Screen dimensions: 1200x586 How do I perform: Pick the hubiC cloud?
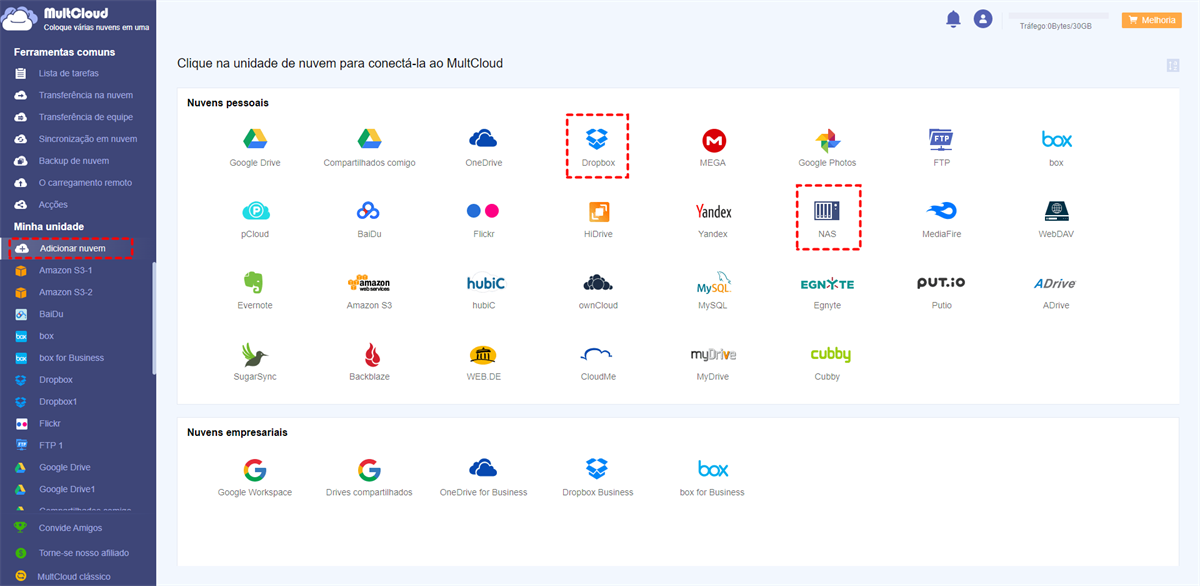click(x=483, y=284)
